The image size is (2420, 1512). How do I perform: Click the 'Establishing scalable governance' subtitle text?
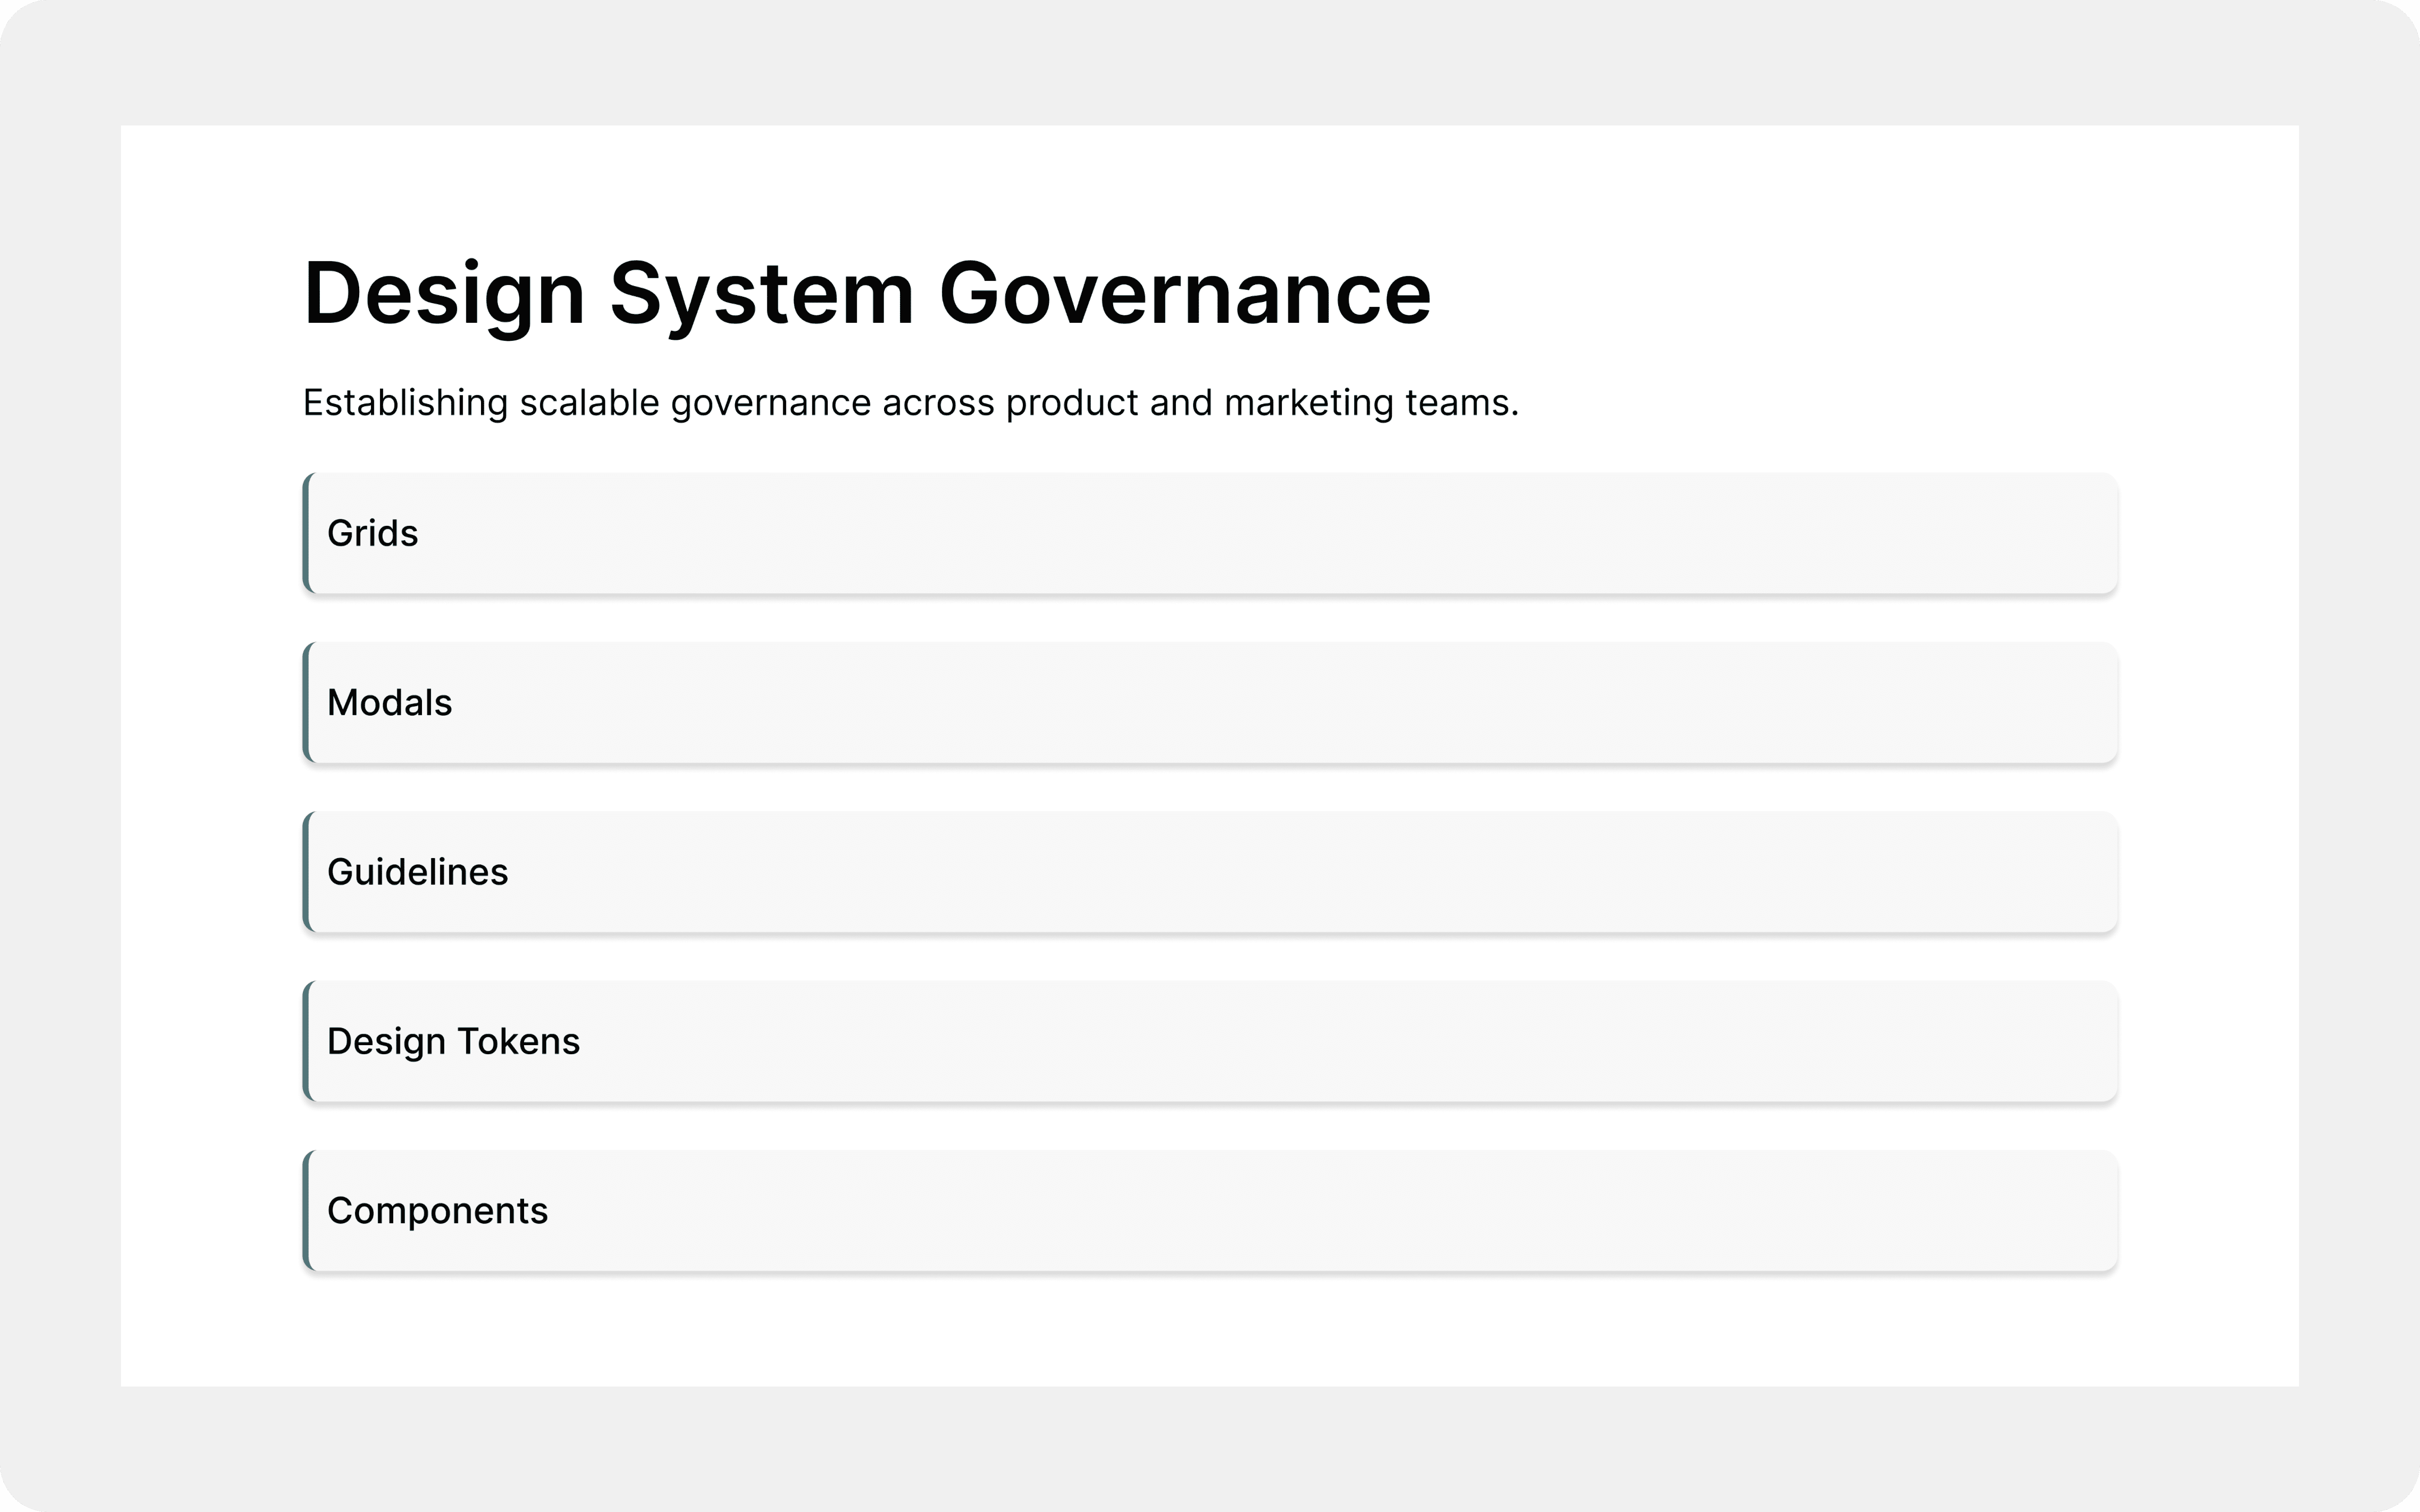[x=910, y=403]
